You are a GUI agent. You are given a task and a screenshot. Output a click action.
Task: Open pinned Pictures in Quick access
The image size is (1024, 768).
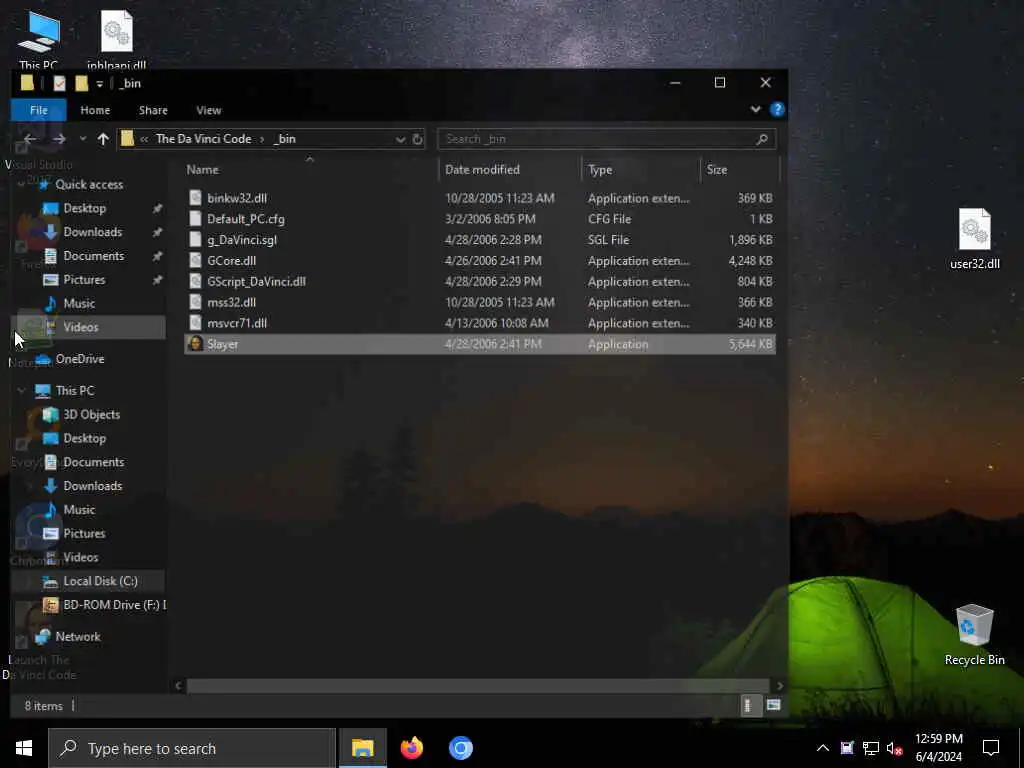pos(84,280)
